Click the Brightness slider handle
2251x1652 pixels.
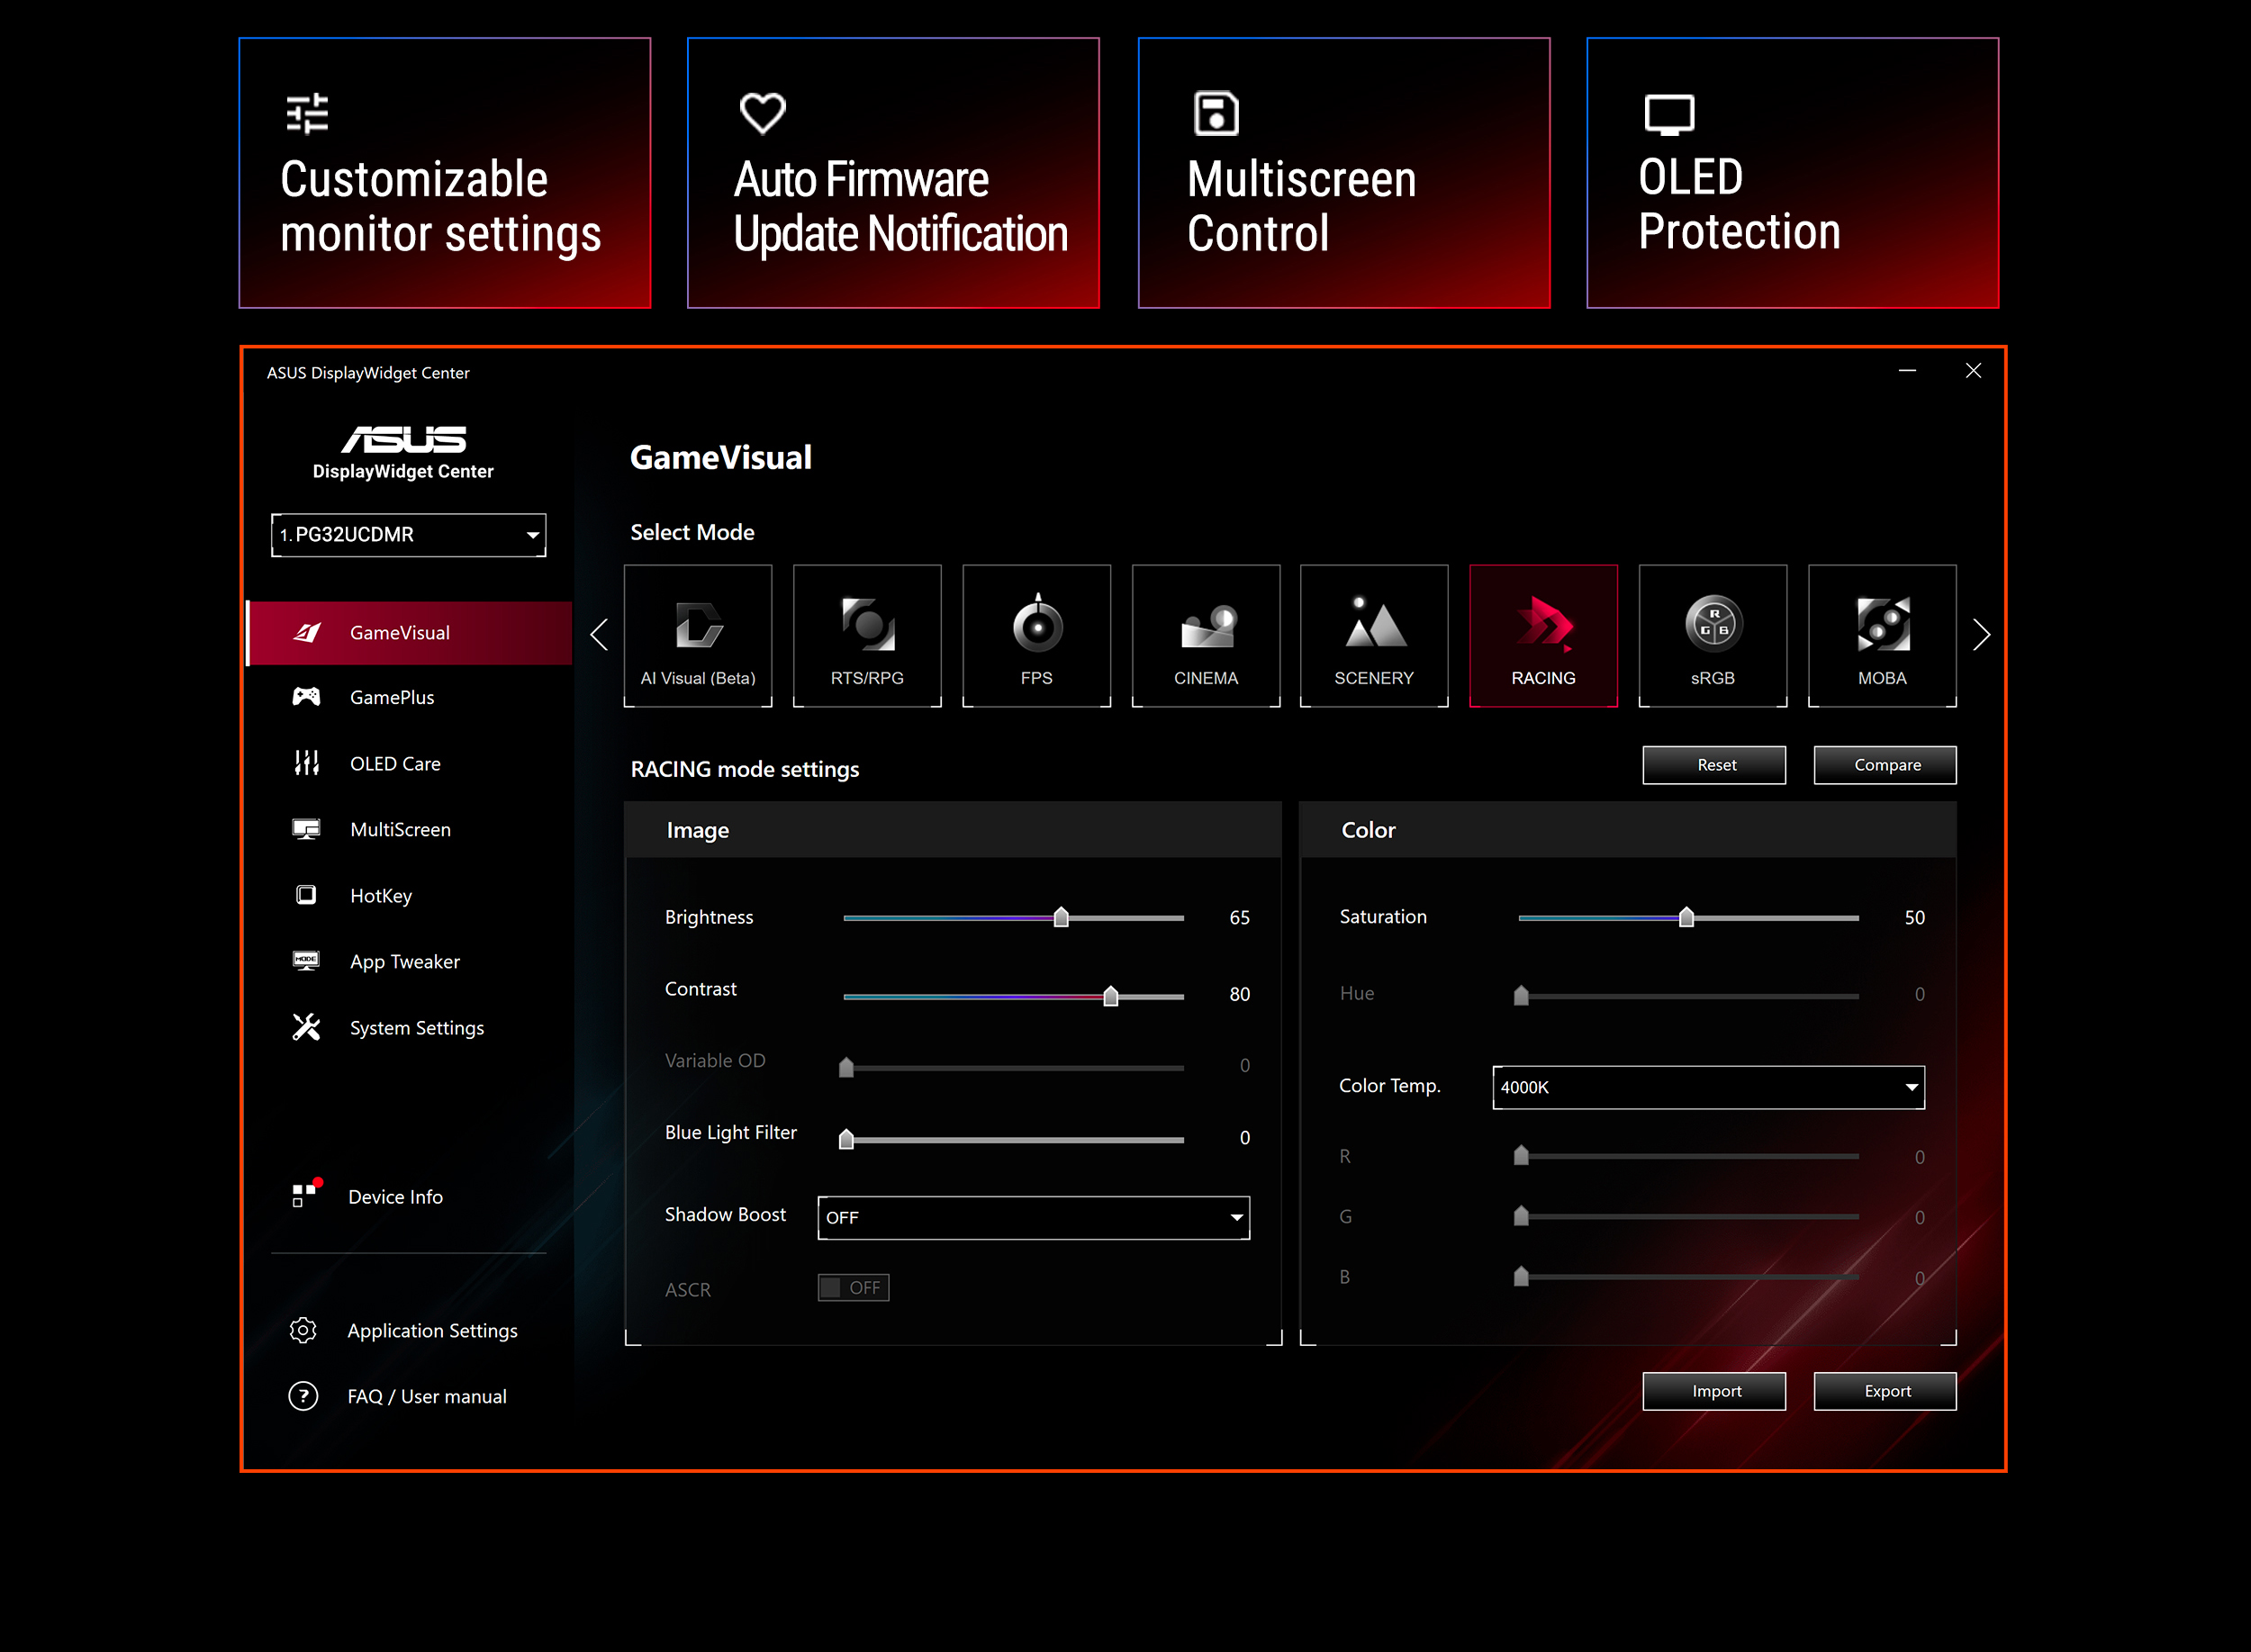tap(1061, 916)
